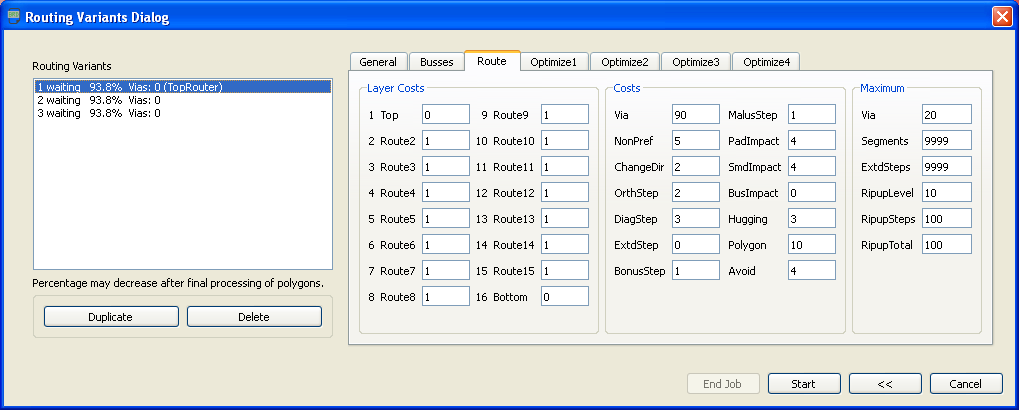This screenshot has width=1019, height=410.
Task: Click the RipupLevel field
Action: (947, 193)
